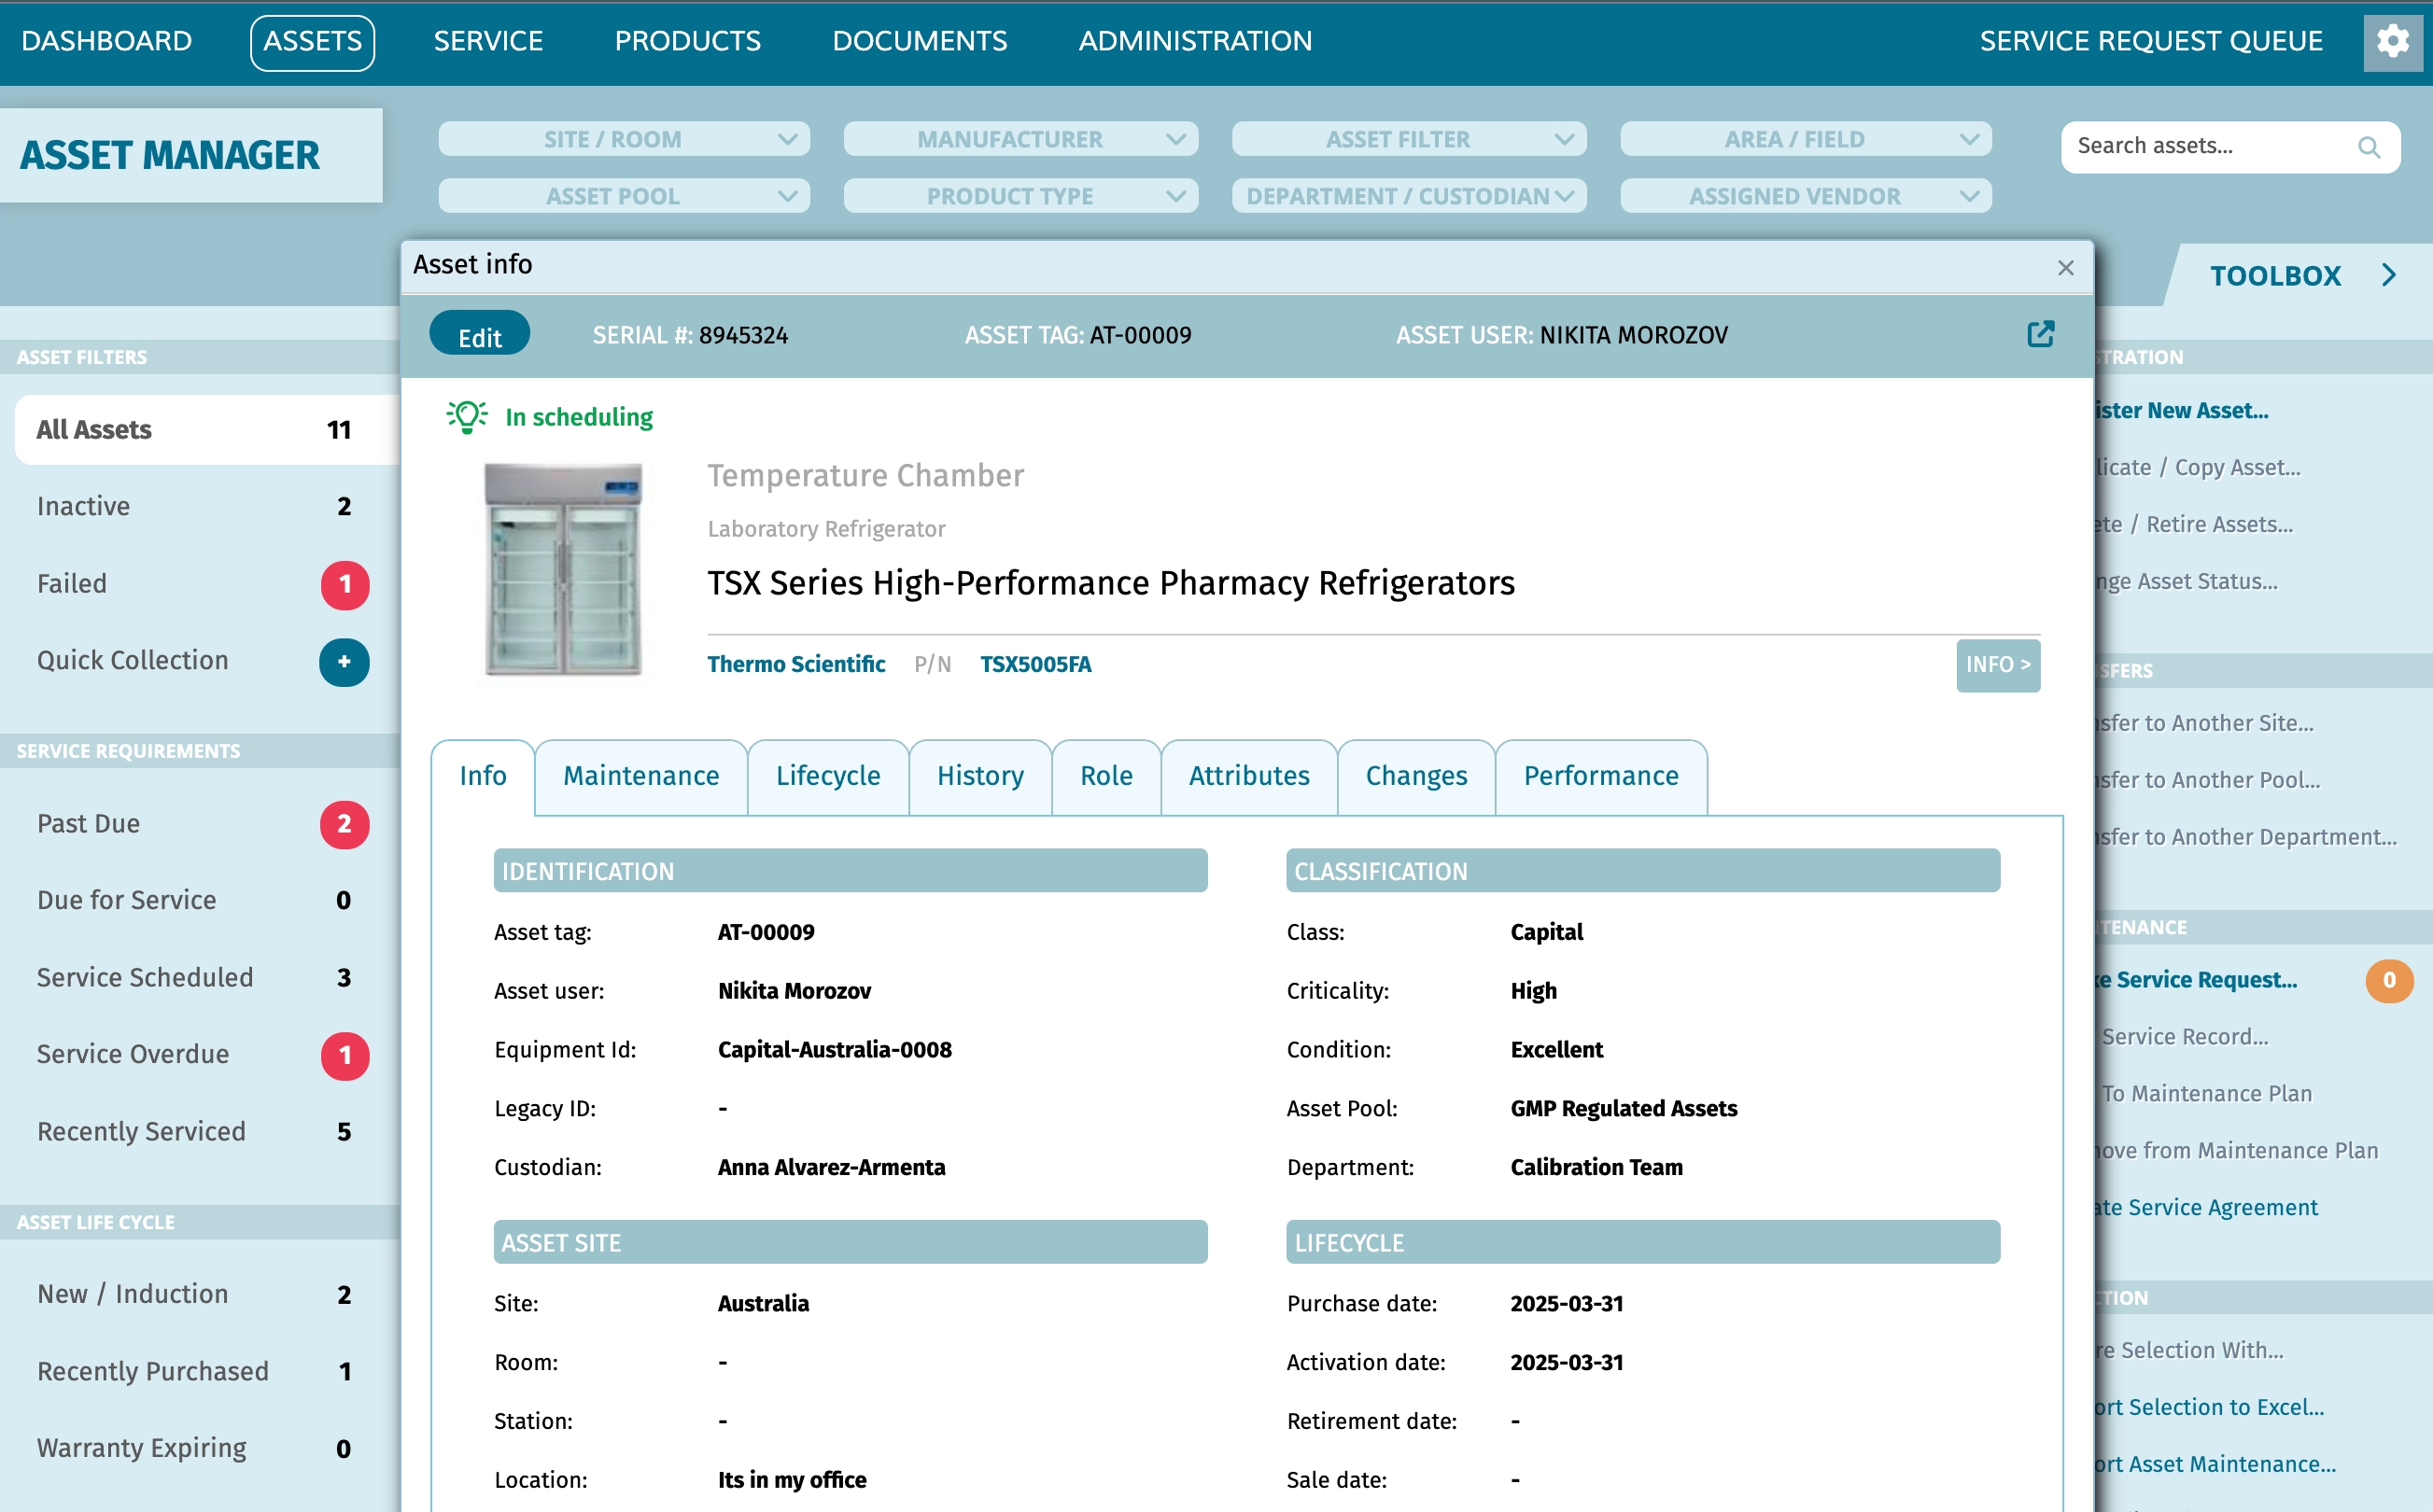Switch to the History tab
This screenshot has height=1512, width=2433.
[x=980, y=776]
